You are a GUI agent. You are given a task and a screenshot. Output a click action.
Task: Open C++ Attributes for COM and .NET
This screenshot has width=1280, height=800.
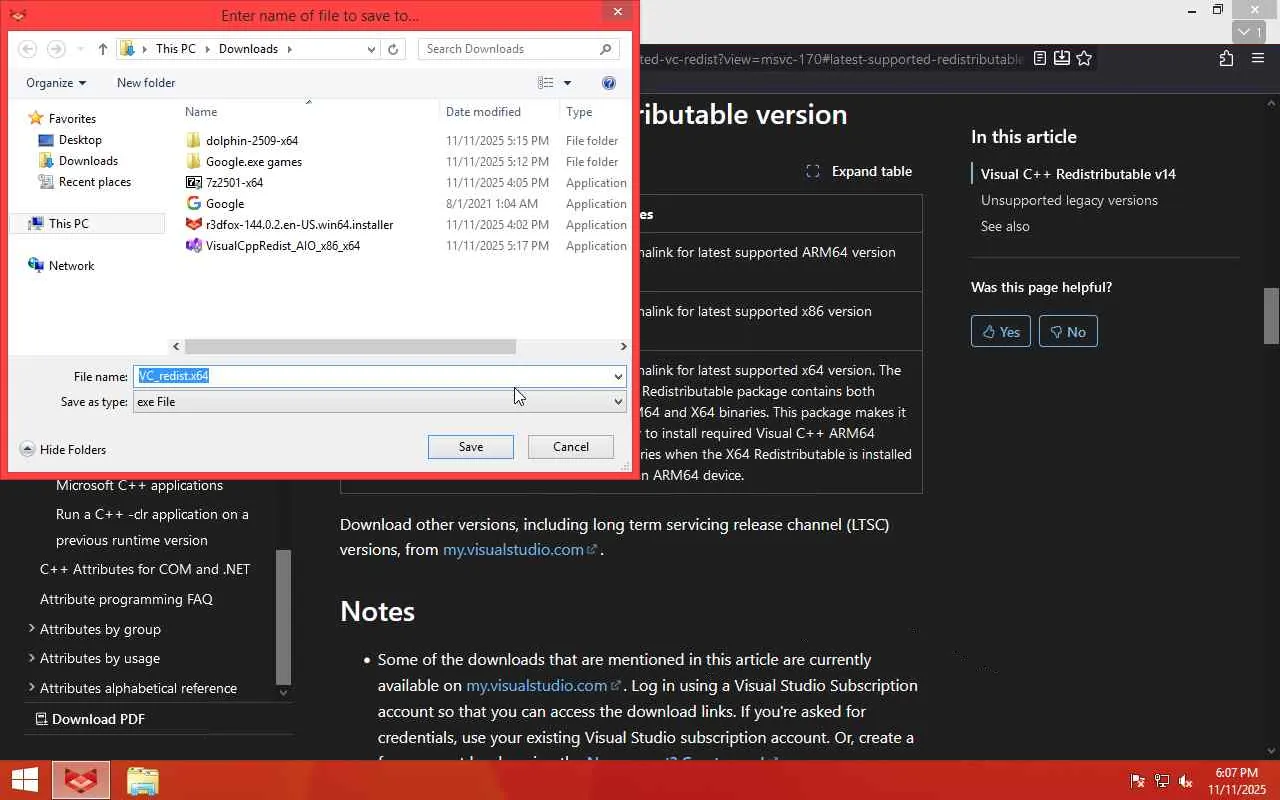[145, 569]
